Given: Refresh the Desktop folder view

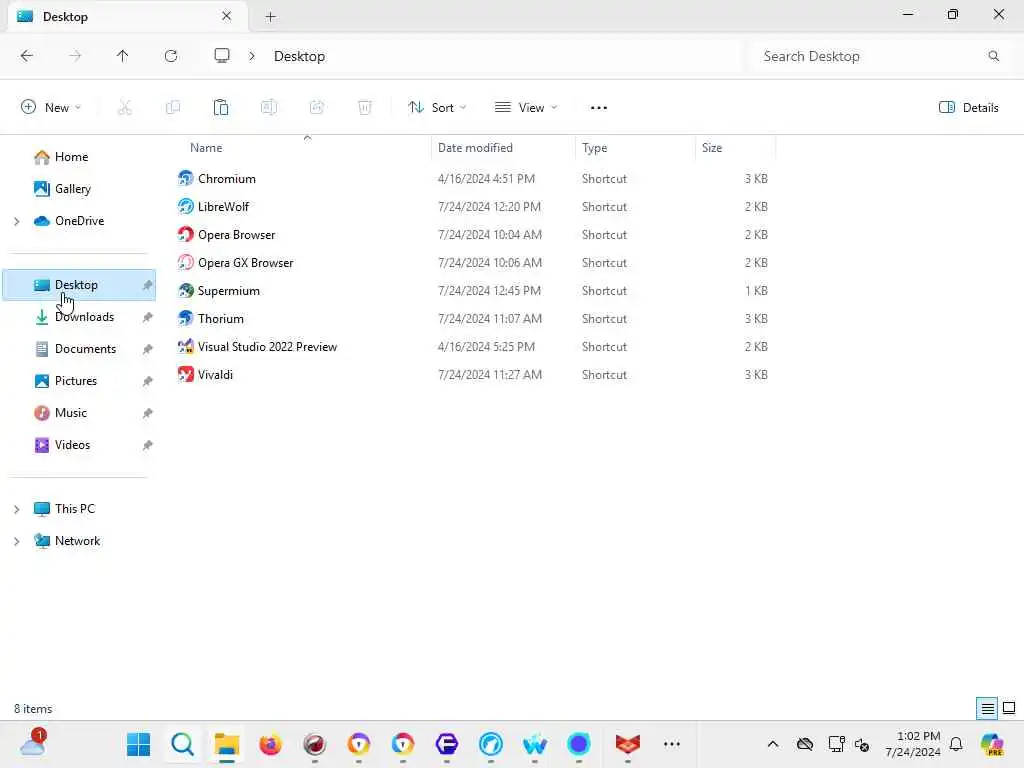Looking at the screenshot, I should coord(171,56).
